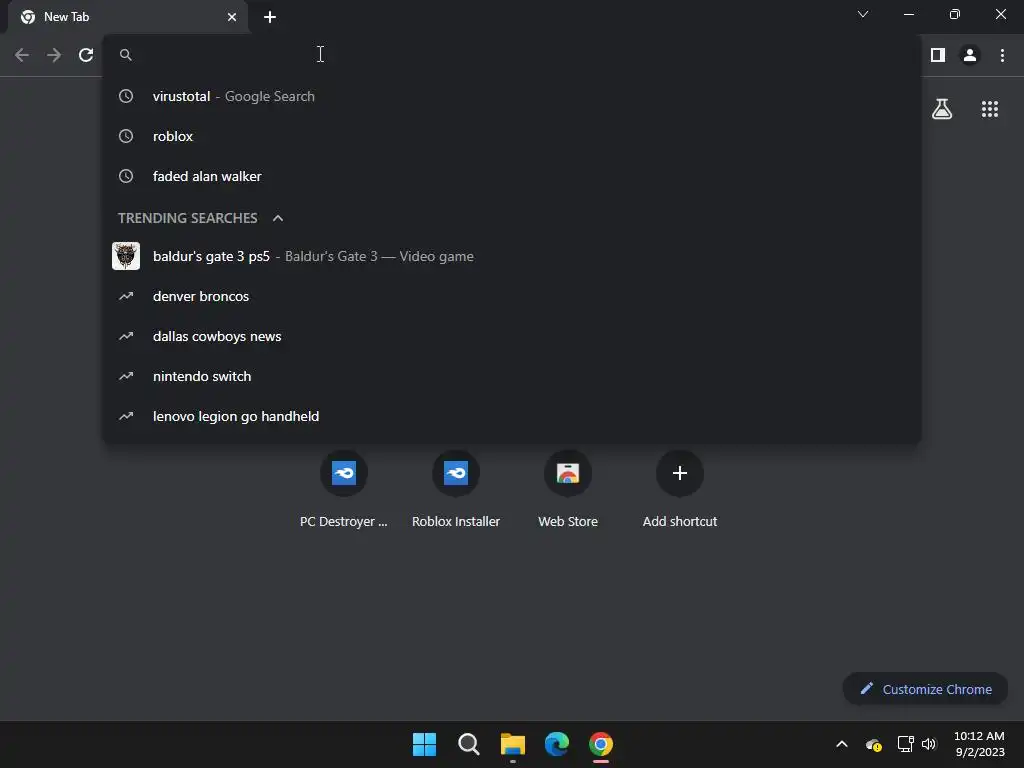Close the New Tab tab
This screenshot has height=768, width=1024.
click(x=232, y=17)
